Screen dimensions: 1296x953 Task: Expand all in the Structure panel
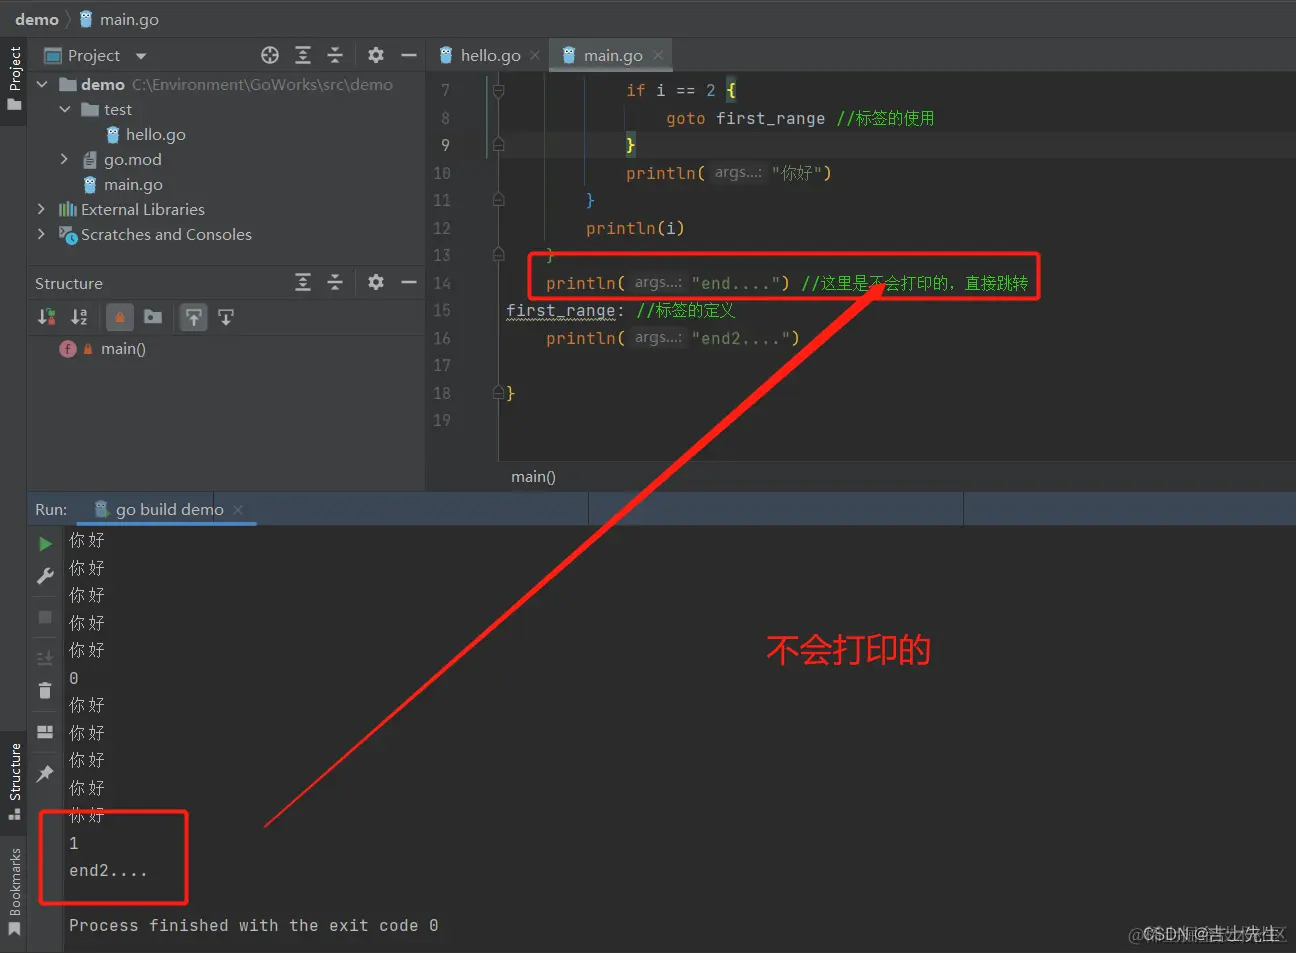point(303,283)
